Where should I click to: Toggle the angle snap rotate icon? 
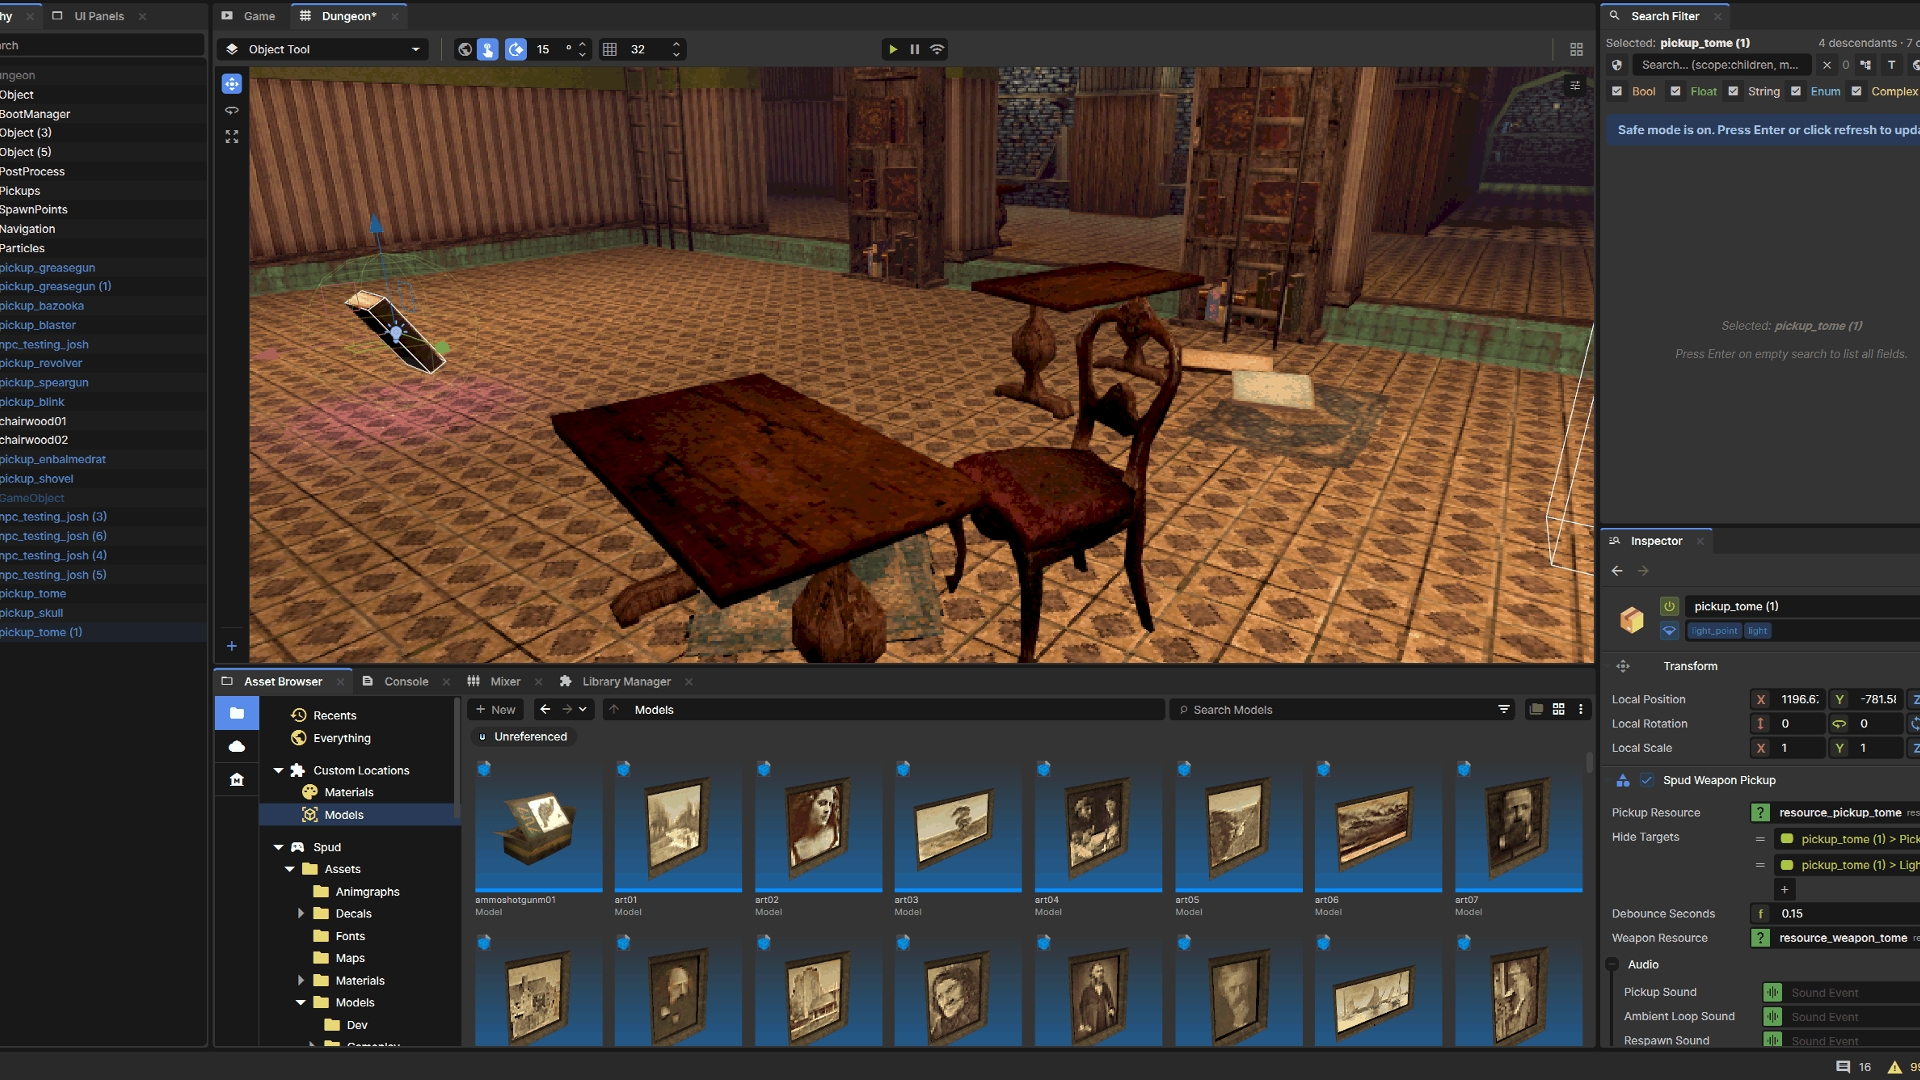[516, 49]
